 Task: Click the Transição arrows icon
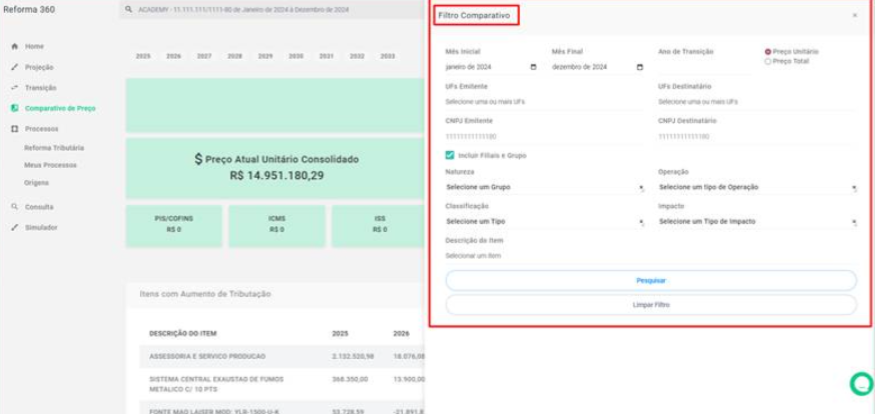point(15,88)
